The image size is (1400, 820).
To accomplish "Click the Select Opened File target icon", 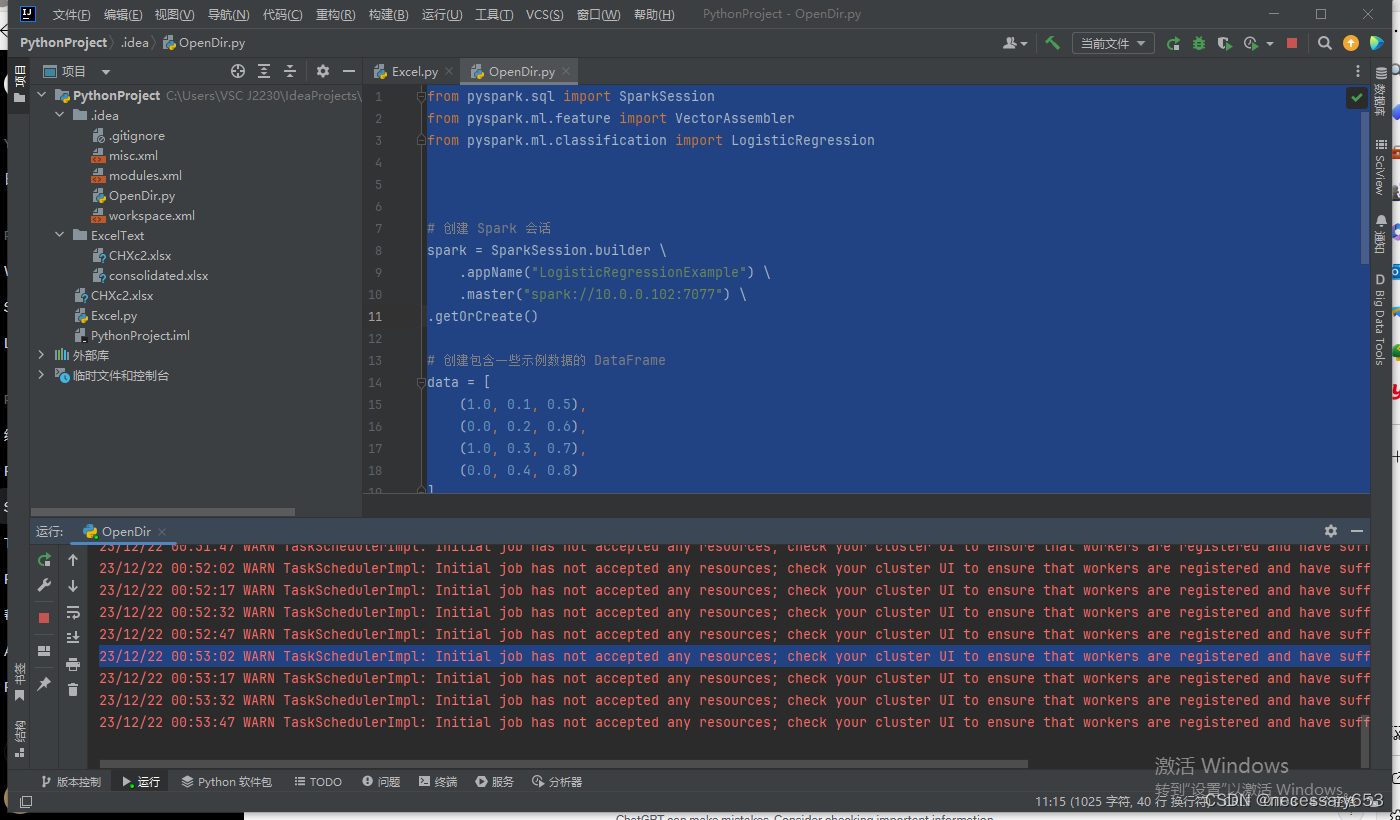I will pyautogui.click(x=238, y=71).
